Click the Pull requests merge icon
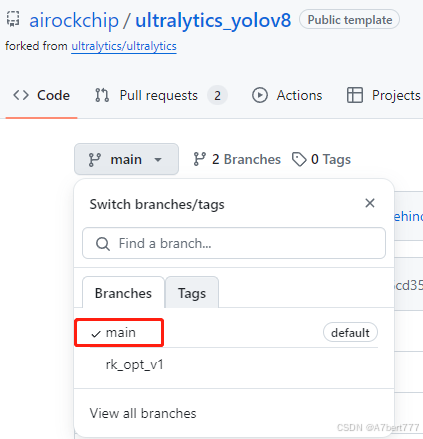Image resolution: width=423 pixels, height=439 pixels. point(102,95)
